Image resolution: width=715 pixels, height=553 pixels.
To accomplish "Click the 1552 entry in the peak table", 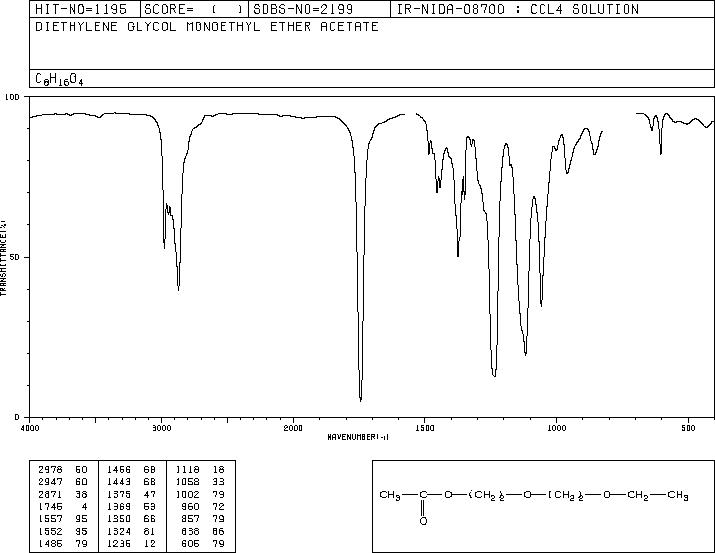I will point(51,531).
